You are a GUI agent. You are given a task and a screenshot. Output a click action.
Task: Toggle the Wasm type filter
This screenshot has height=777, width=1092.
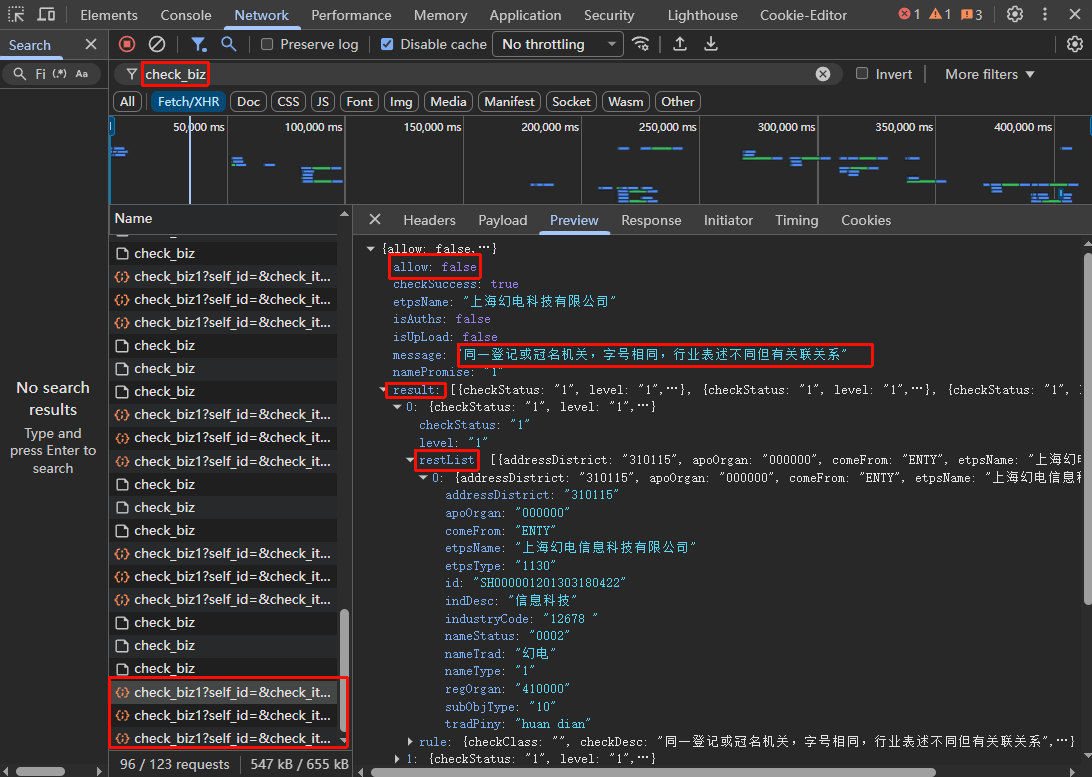tap(625, 102)
